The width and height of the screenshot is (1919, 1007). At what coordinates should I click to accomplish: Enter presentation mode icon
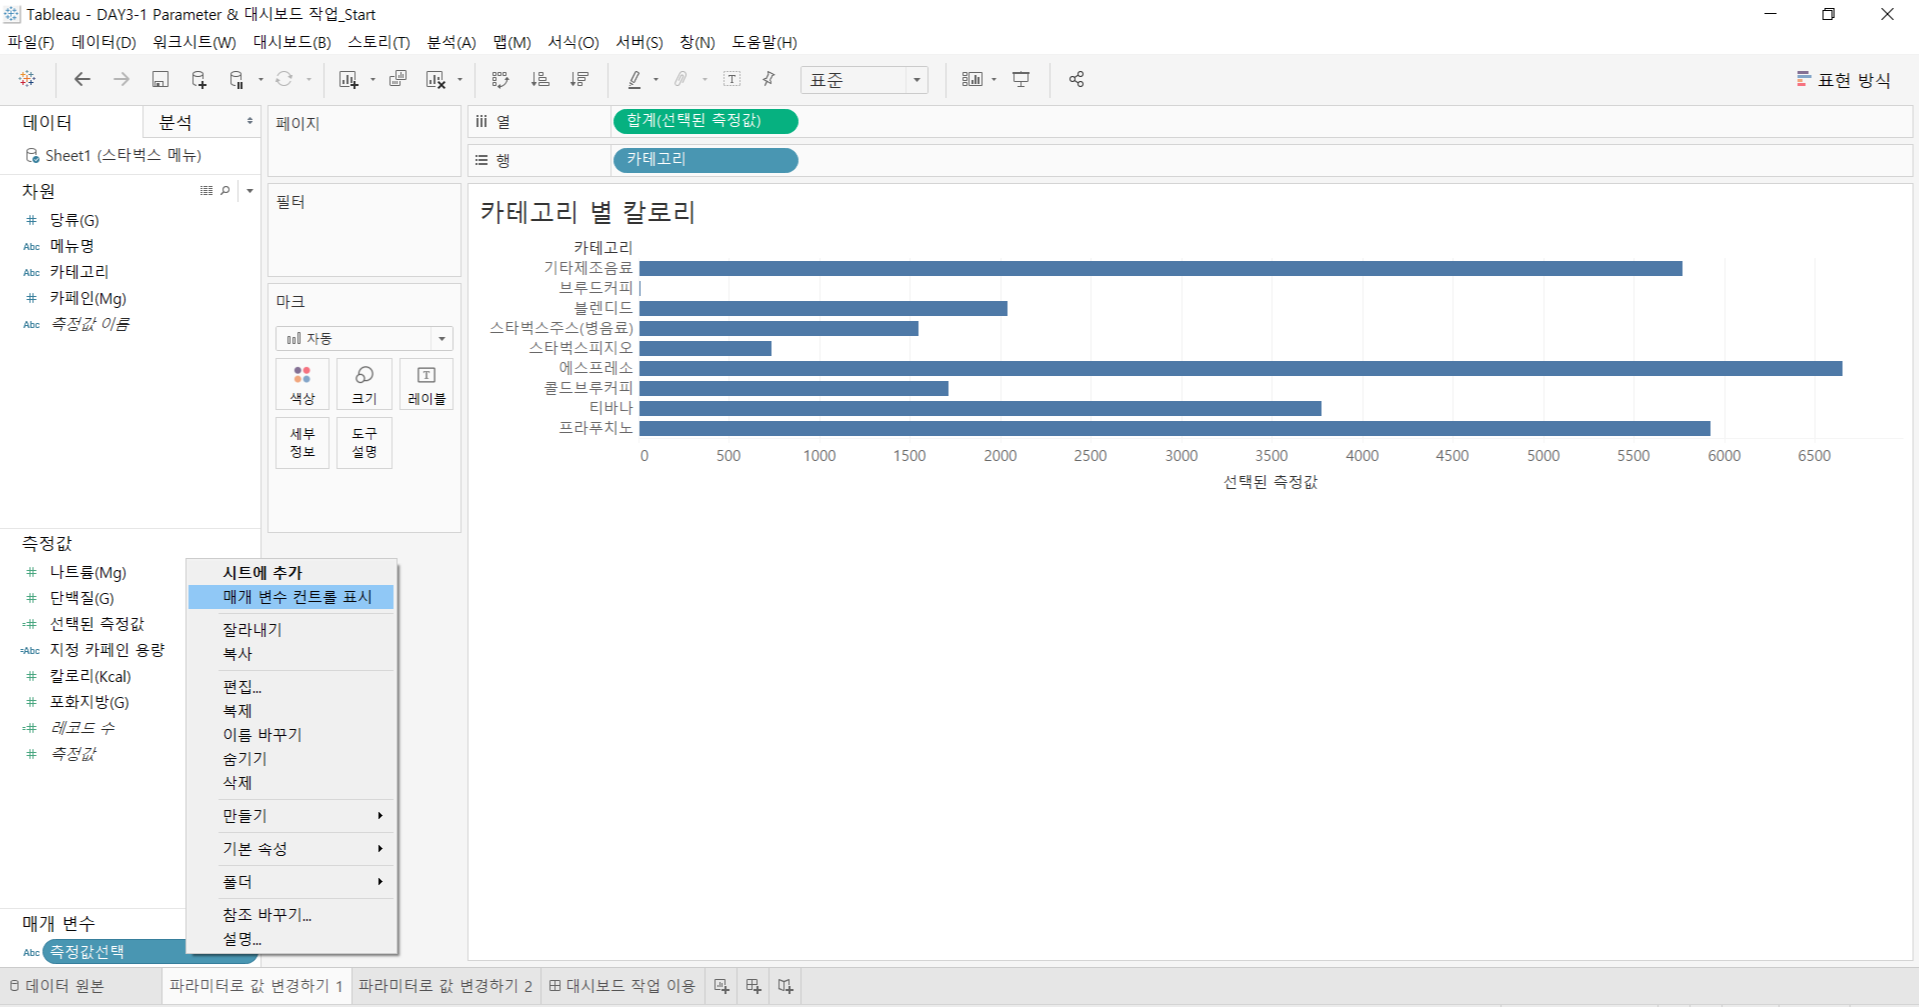(1021, 79)
